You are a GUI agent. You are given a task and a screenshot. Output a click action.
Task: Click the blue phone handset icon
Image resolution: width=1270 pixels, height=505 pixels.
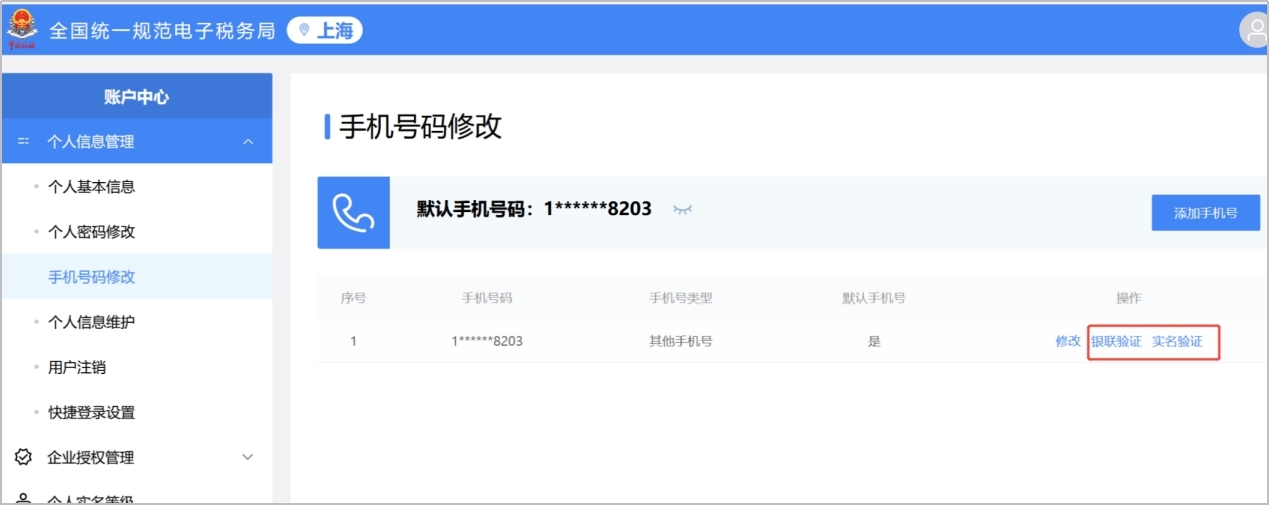(353, 212)
